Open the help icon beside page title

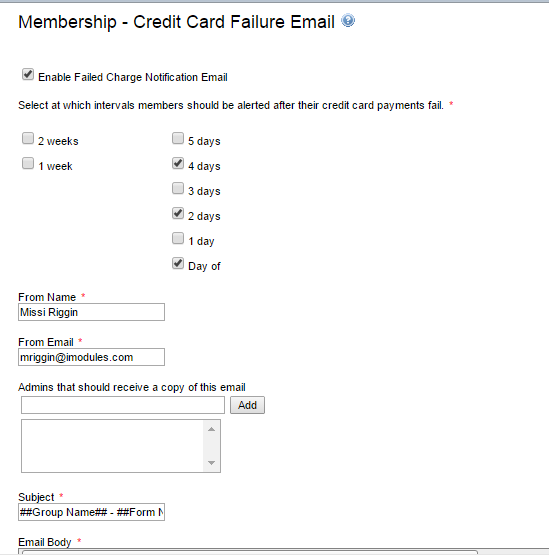[x=348, y=21]
